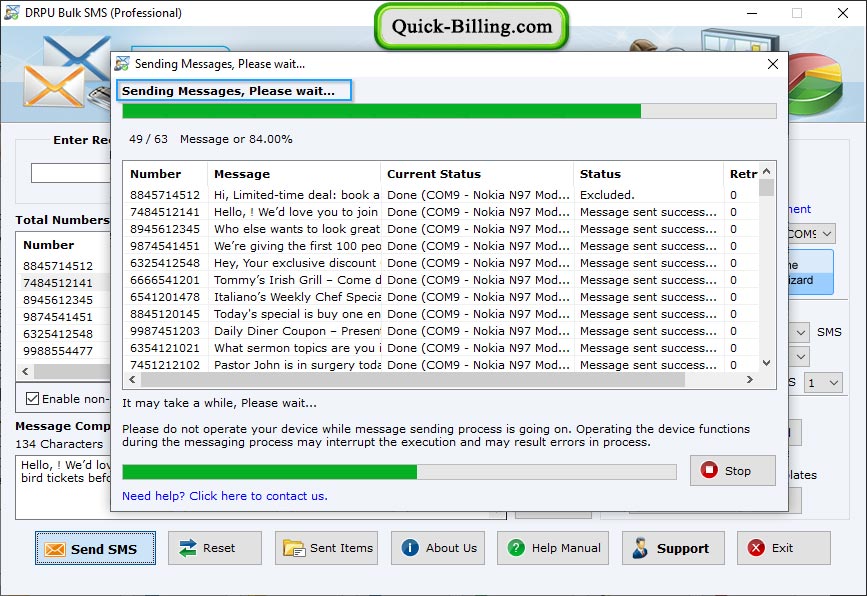Click the Status column header

click(x=648, y=174)
